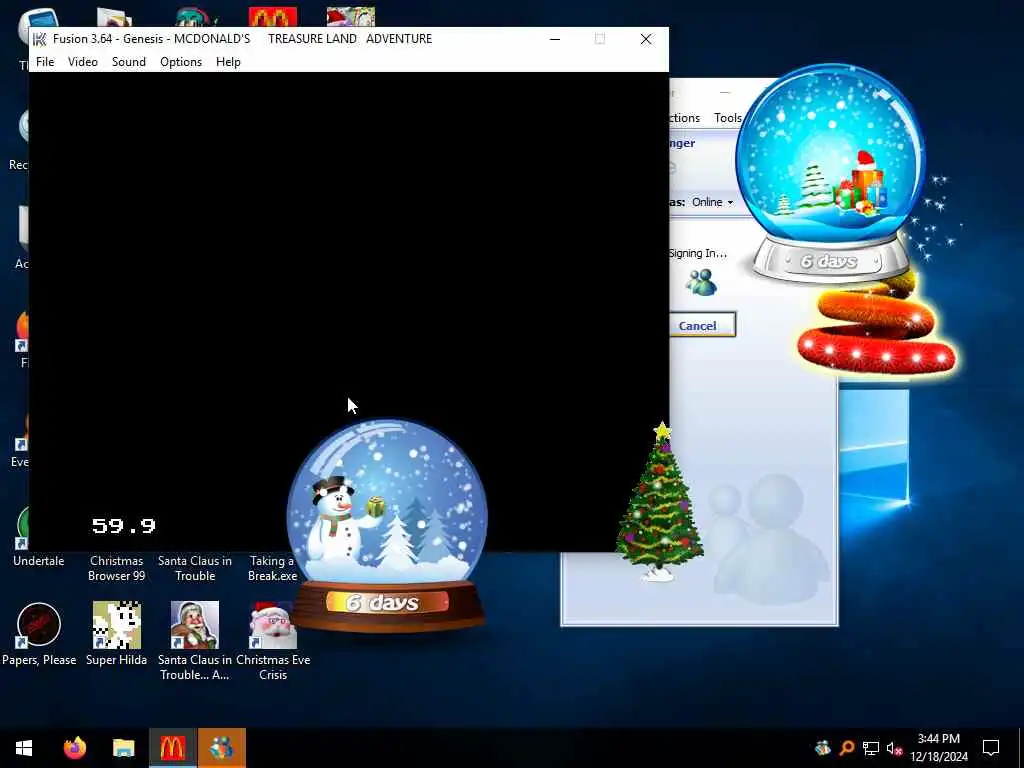The height and width of the screenshot is (768, 1024).
Task: Select the Christmas Browser 99 label
Action: (x=117, y=568)
